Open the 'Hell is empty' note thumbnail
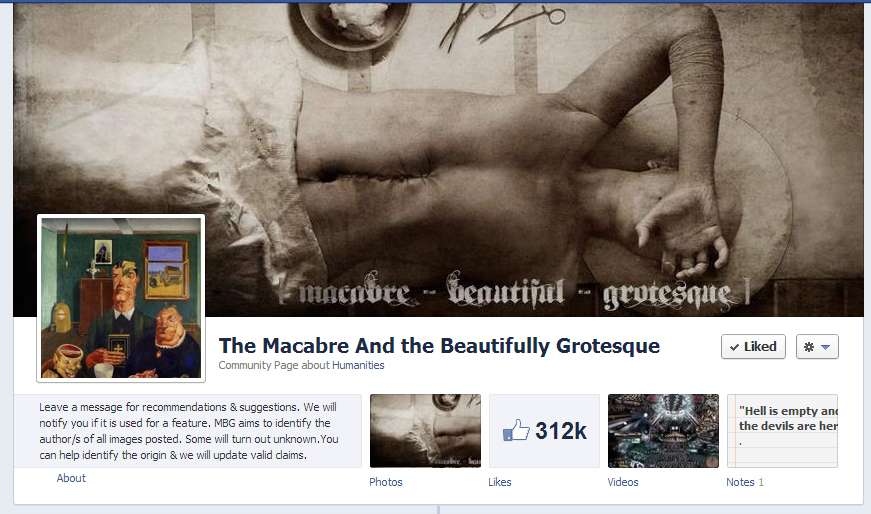Viewport: 871px width, 514px height. tap(782, 431)
